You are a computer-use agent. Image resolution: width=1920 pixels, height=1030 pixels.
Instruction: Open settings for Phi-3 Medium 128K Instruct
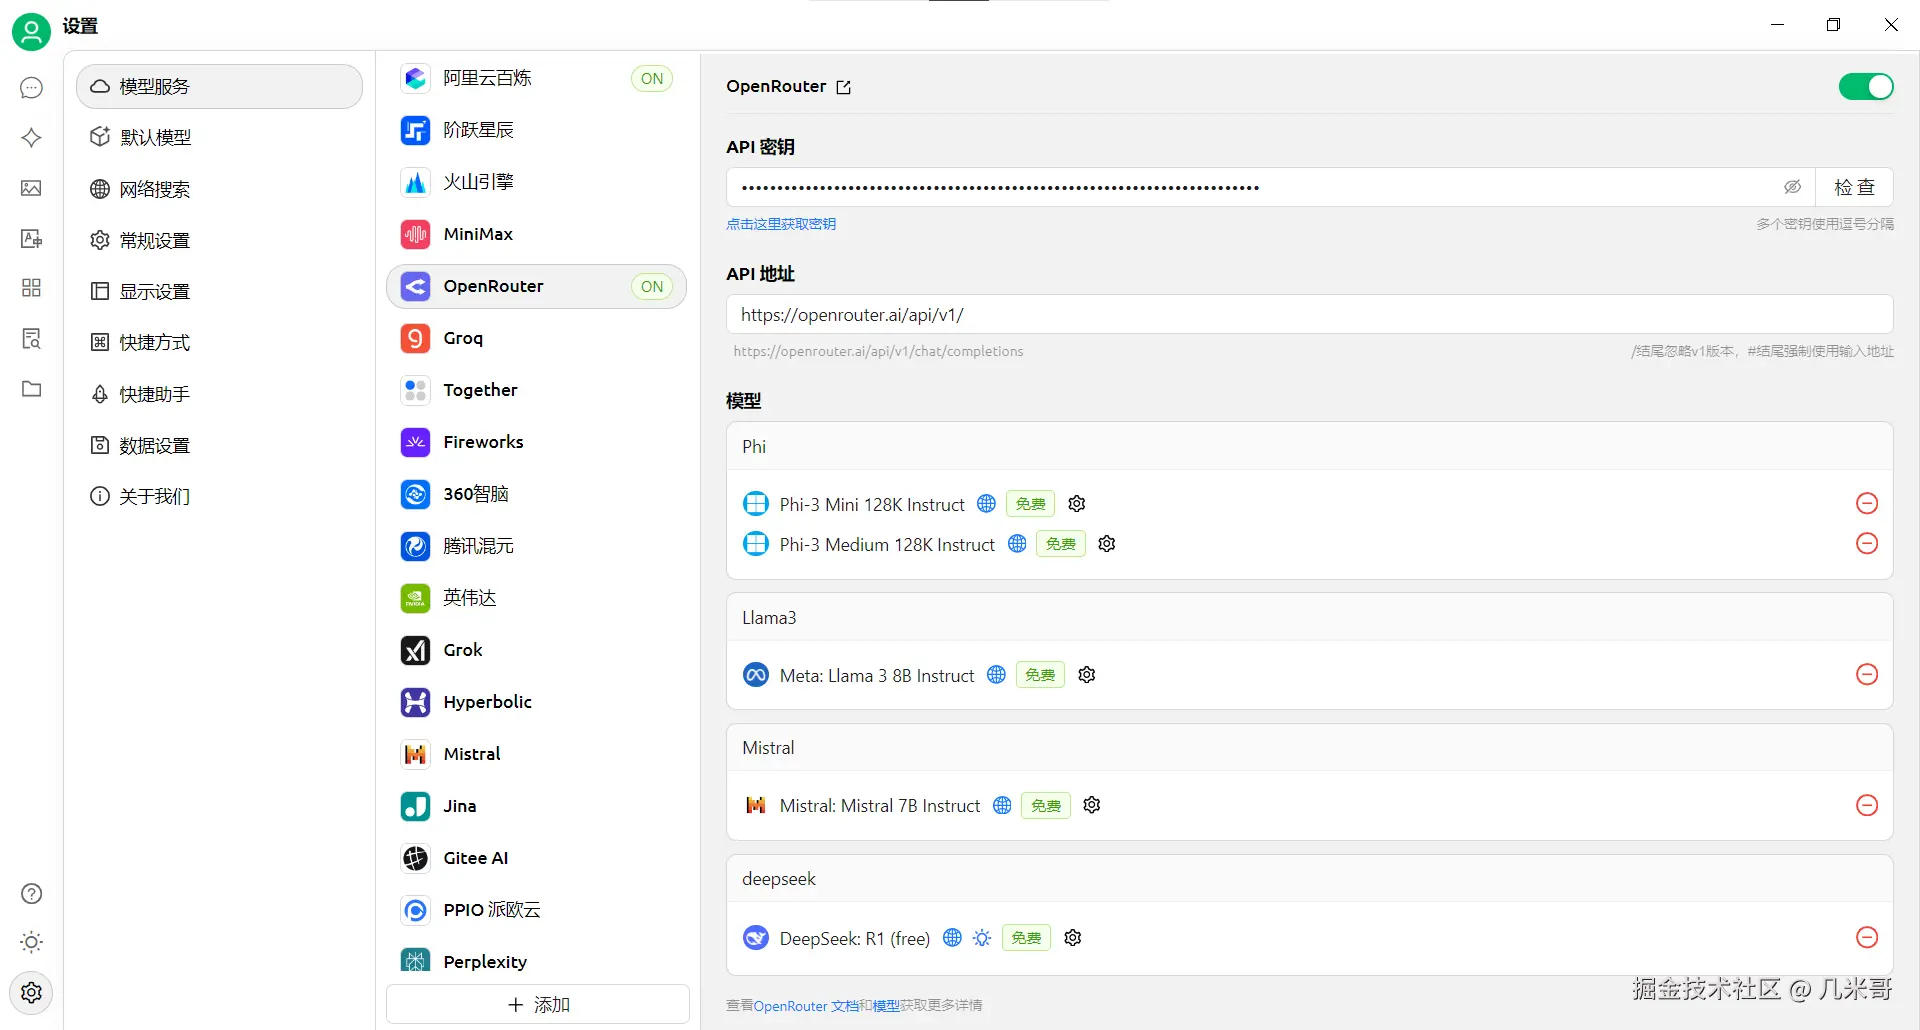pyautogui.click(x=1107, y=544)
